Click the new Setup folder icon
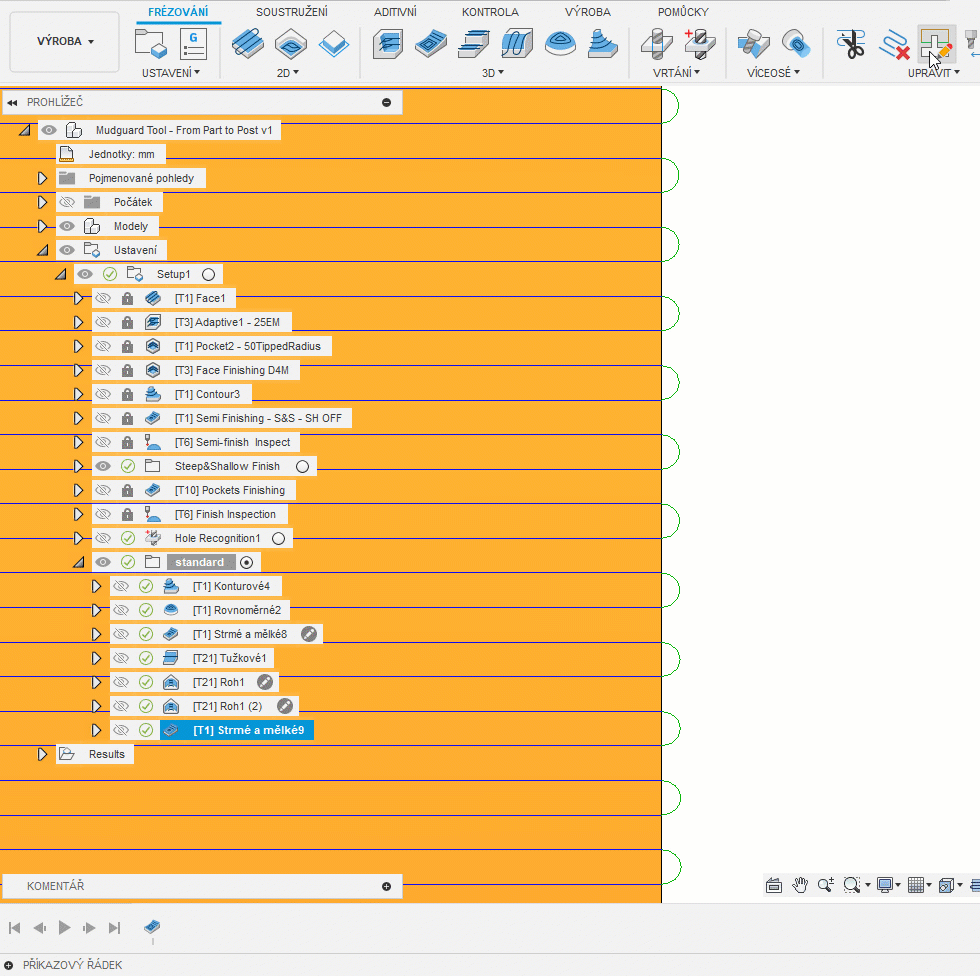The width and height of the screenshot is (980, 976). [150, 43]
